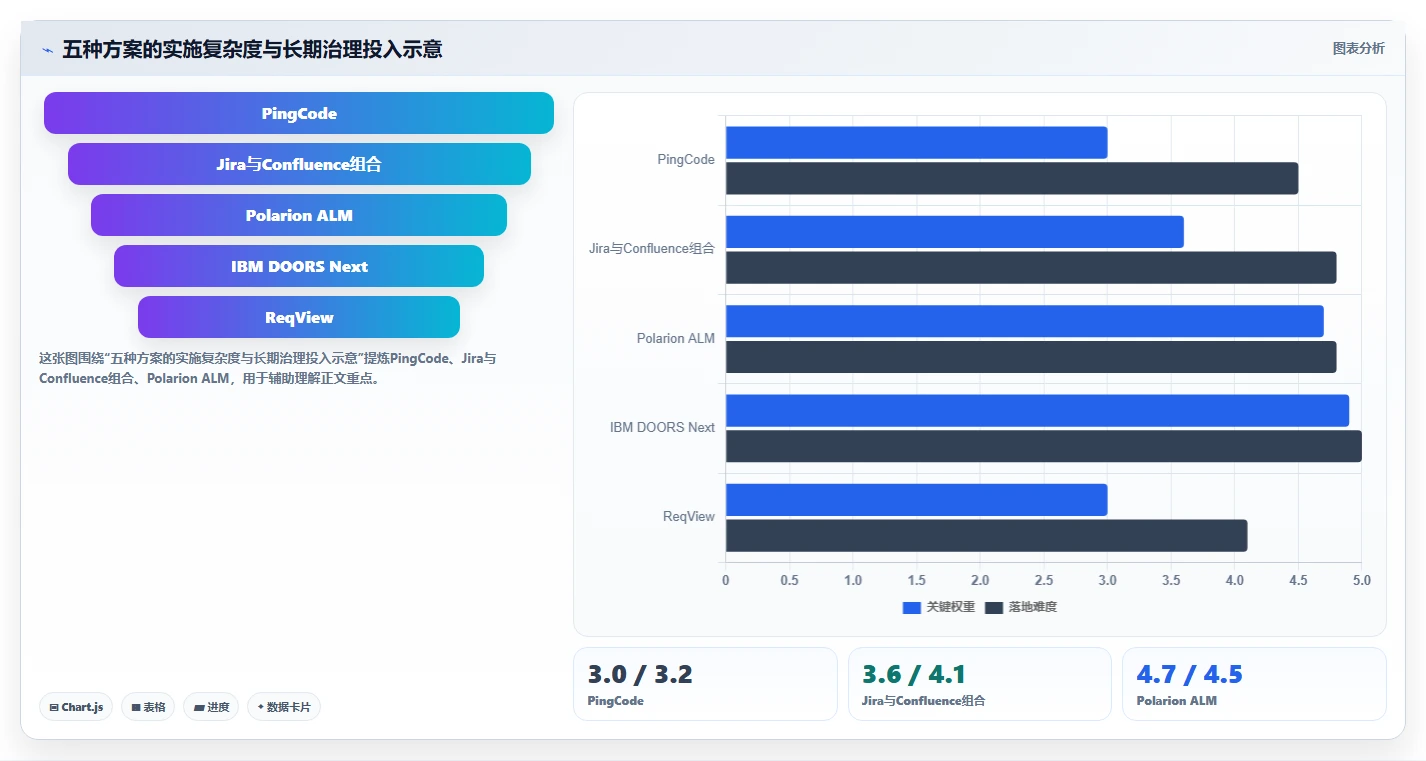Click the blue Jira与Confluence组合 chart bar
Viewport: 1426px width, 761px height.
coord(955,232)
